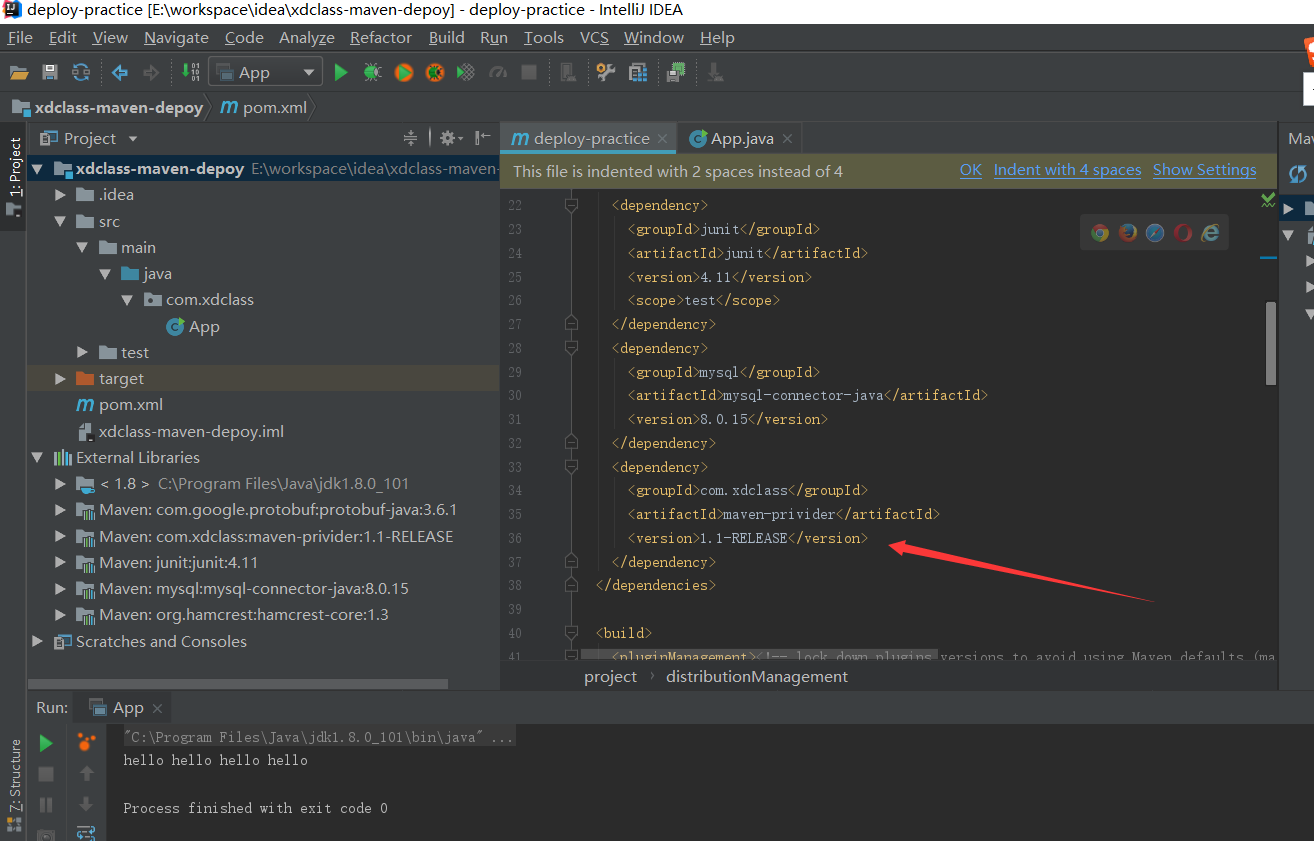The width and height of the screenshot is (1314, 841).
Task: Toggle code fold at line 22 dependency
Action: [571, 205]
